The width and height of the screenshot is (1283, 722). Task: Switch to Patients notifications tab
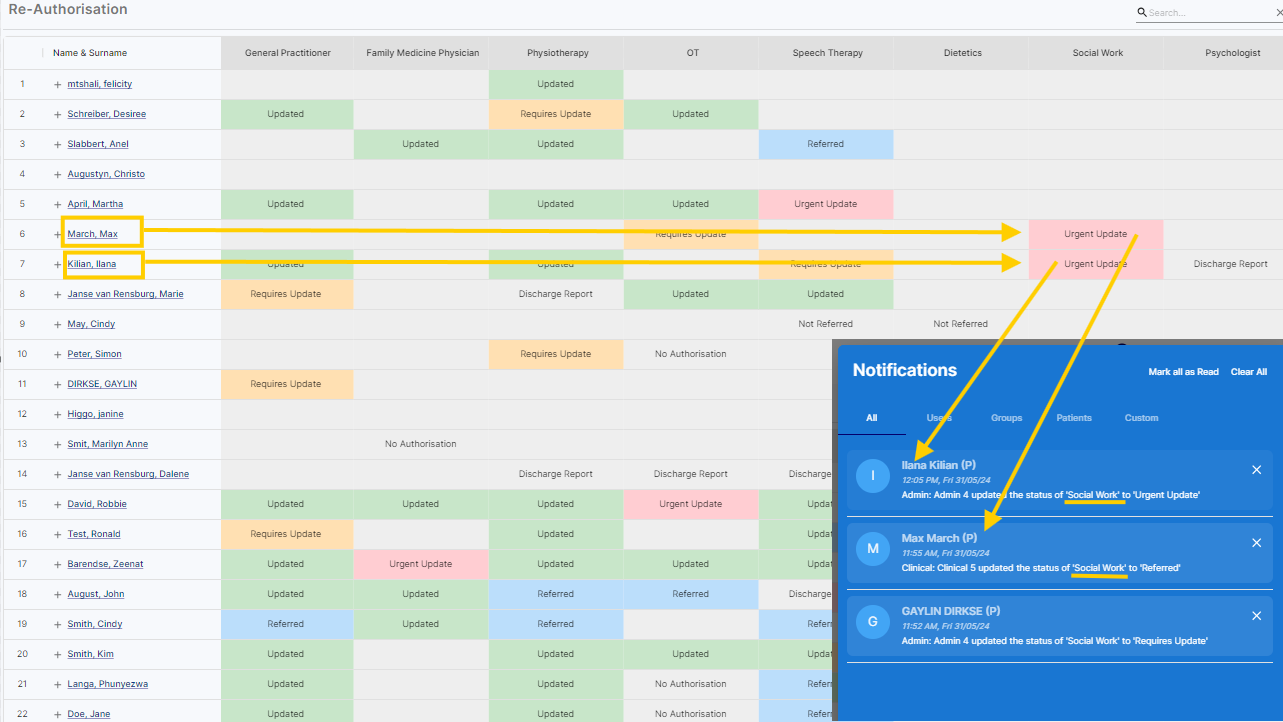[x=1074, y=418]
